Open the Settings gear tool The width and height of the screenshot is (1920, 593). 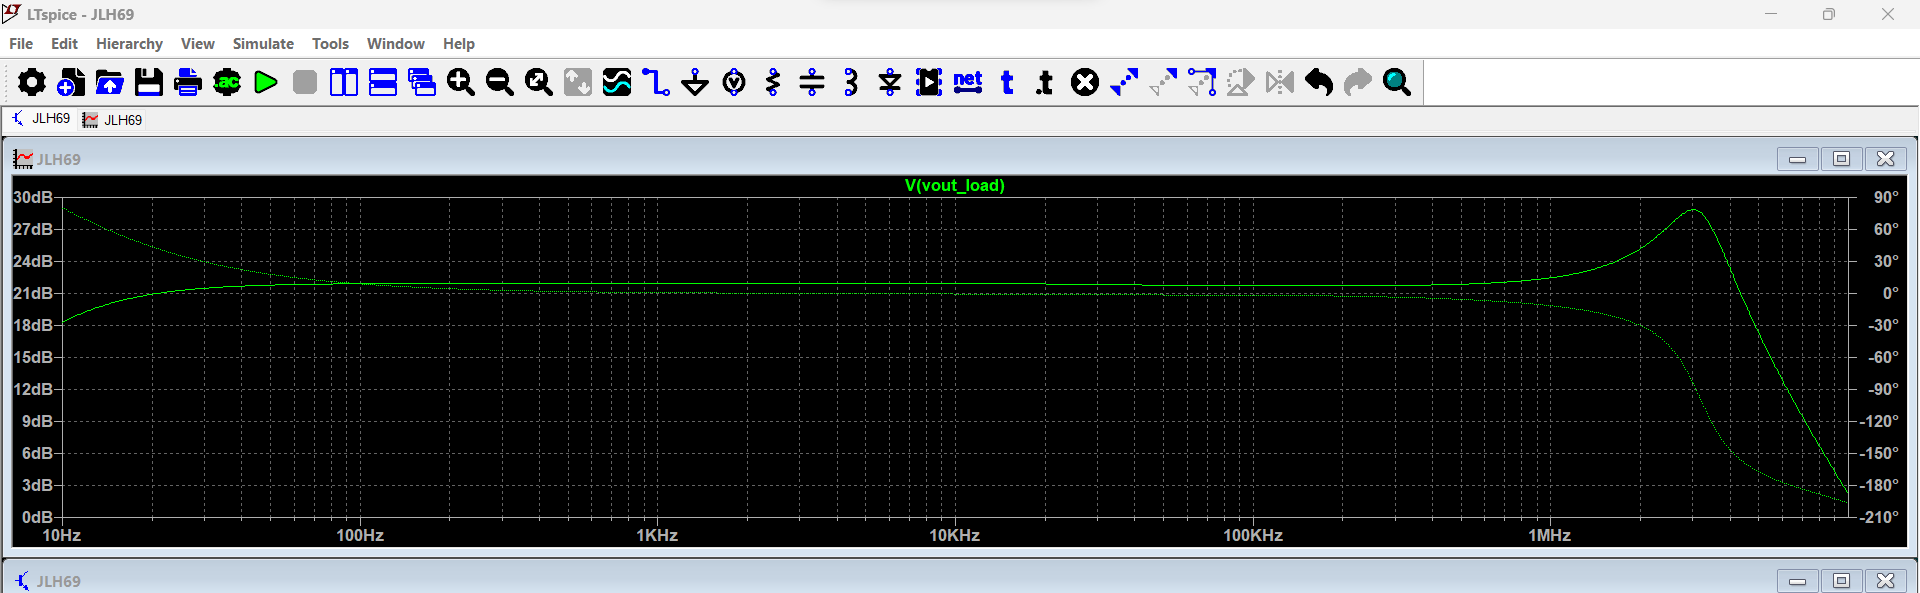32,82
